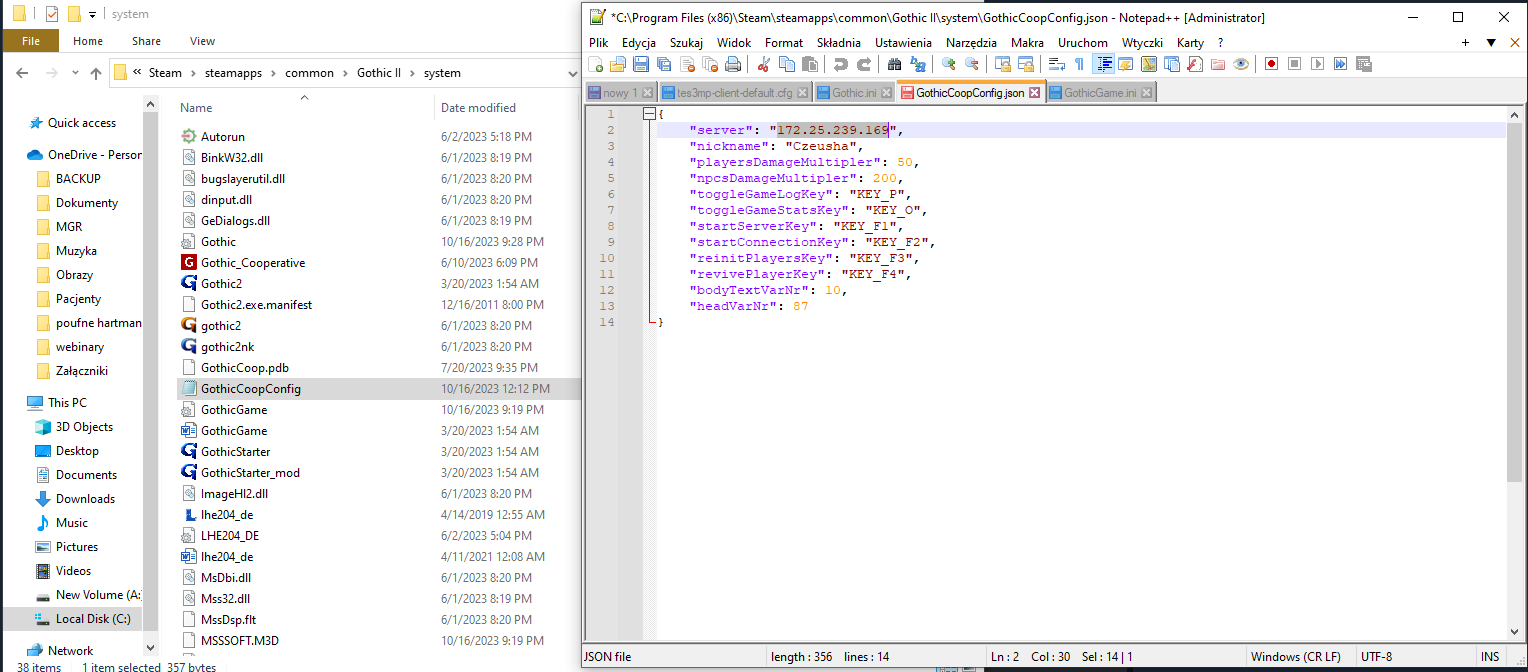Open the Szukaj menu

pyautogui.click(x=686, y=43)
